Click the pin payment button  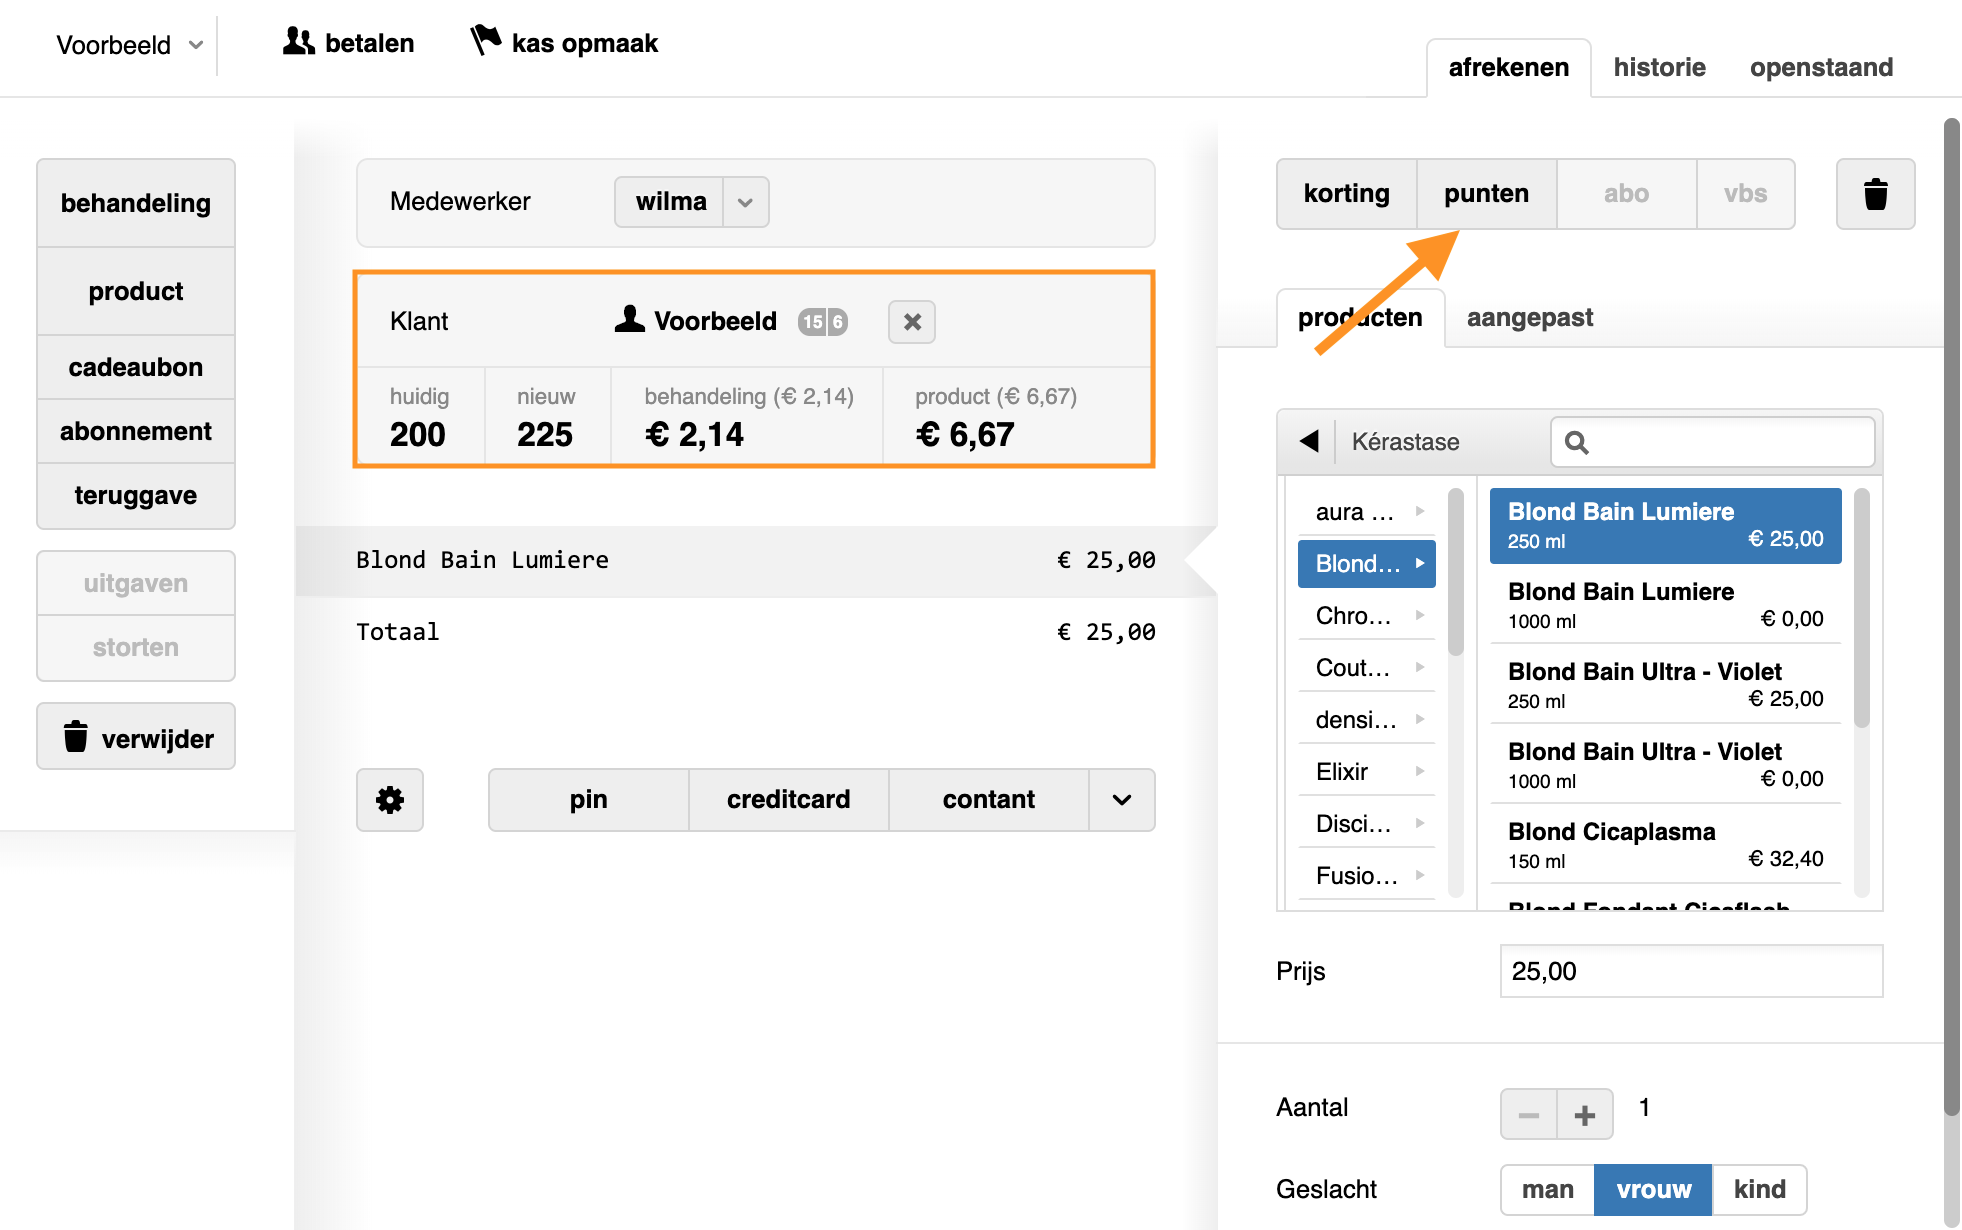(589, 800)
